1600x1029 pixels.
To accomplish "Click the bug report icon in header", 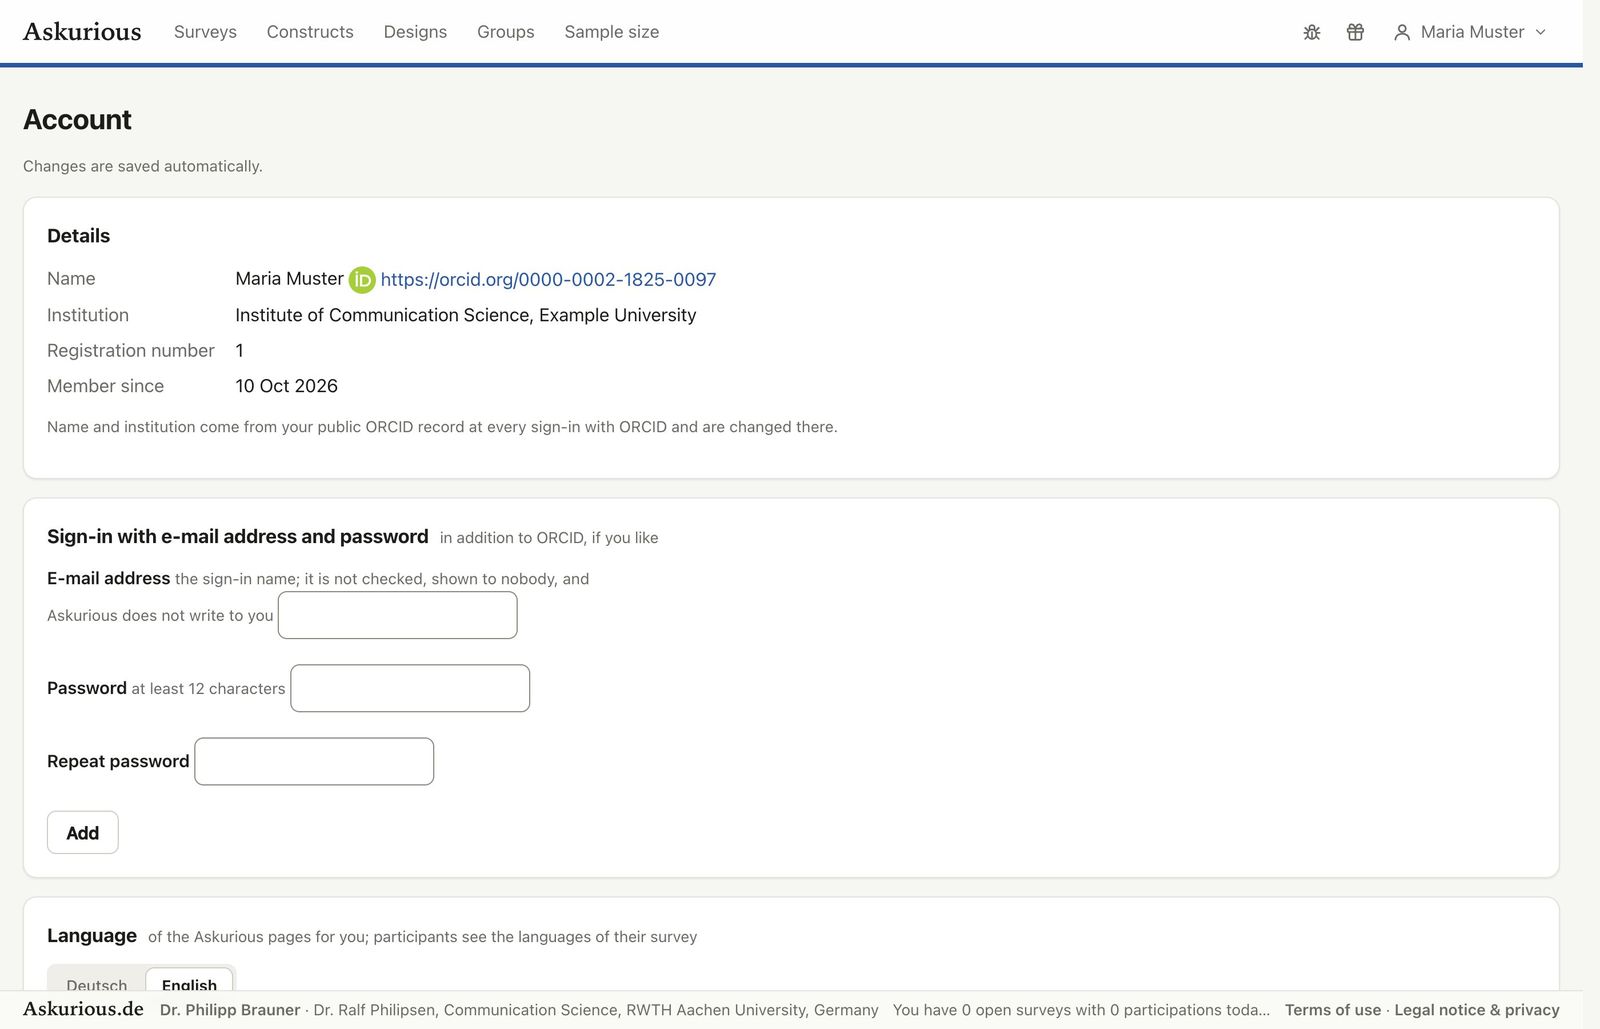I will click(1312, 32).
